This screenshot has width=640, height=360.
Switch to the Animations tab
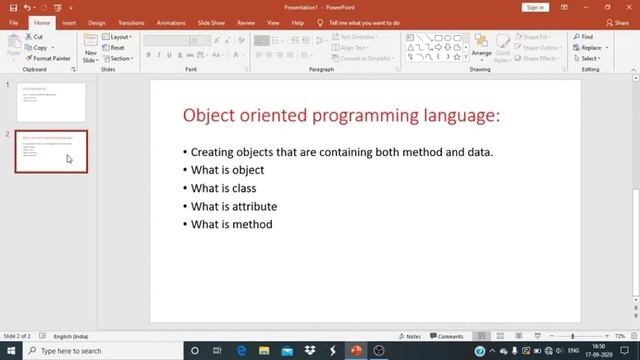(x=171, y=23)
